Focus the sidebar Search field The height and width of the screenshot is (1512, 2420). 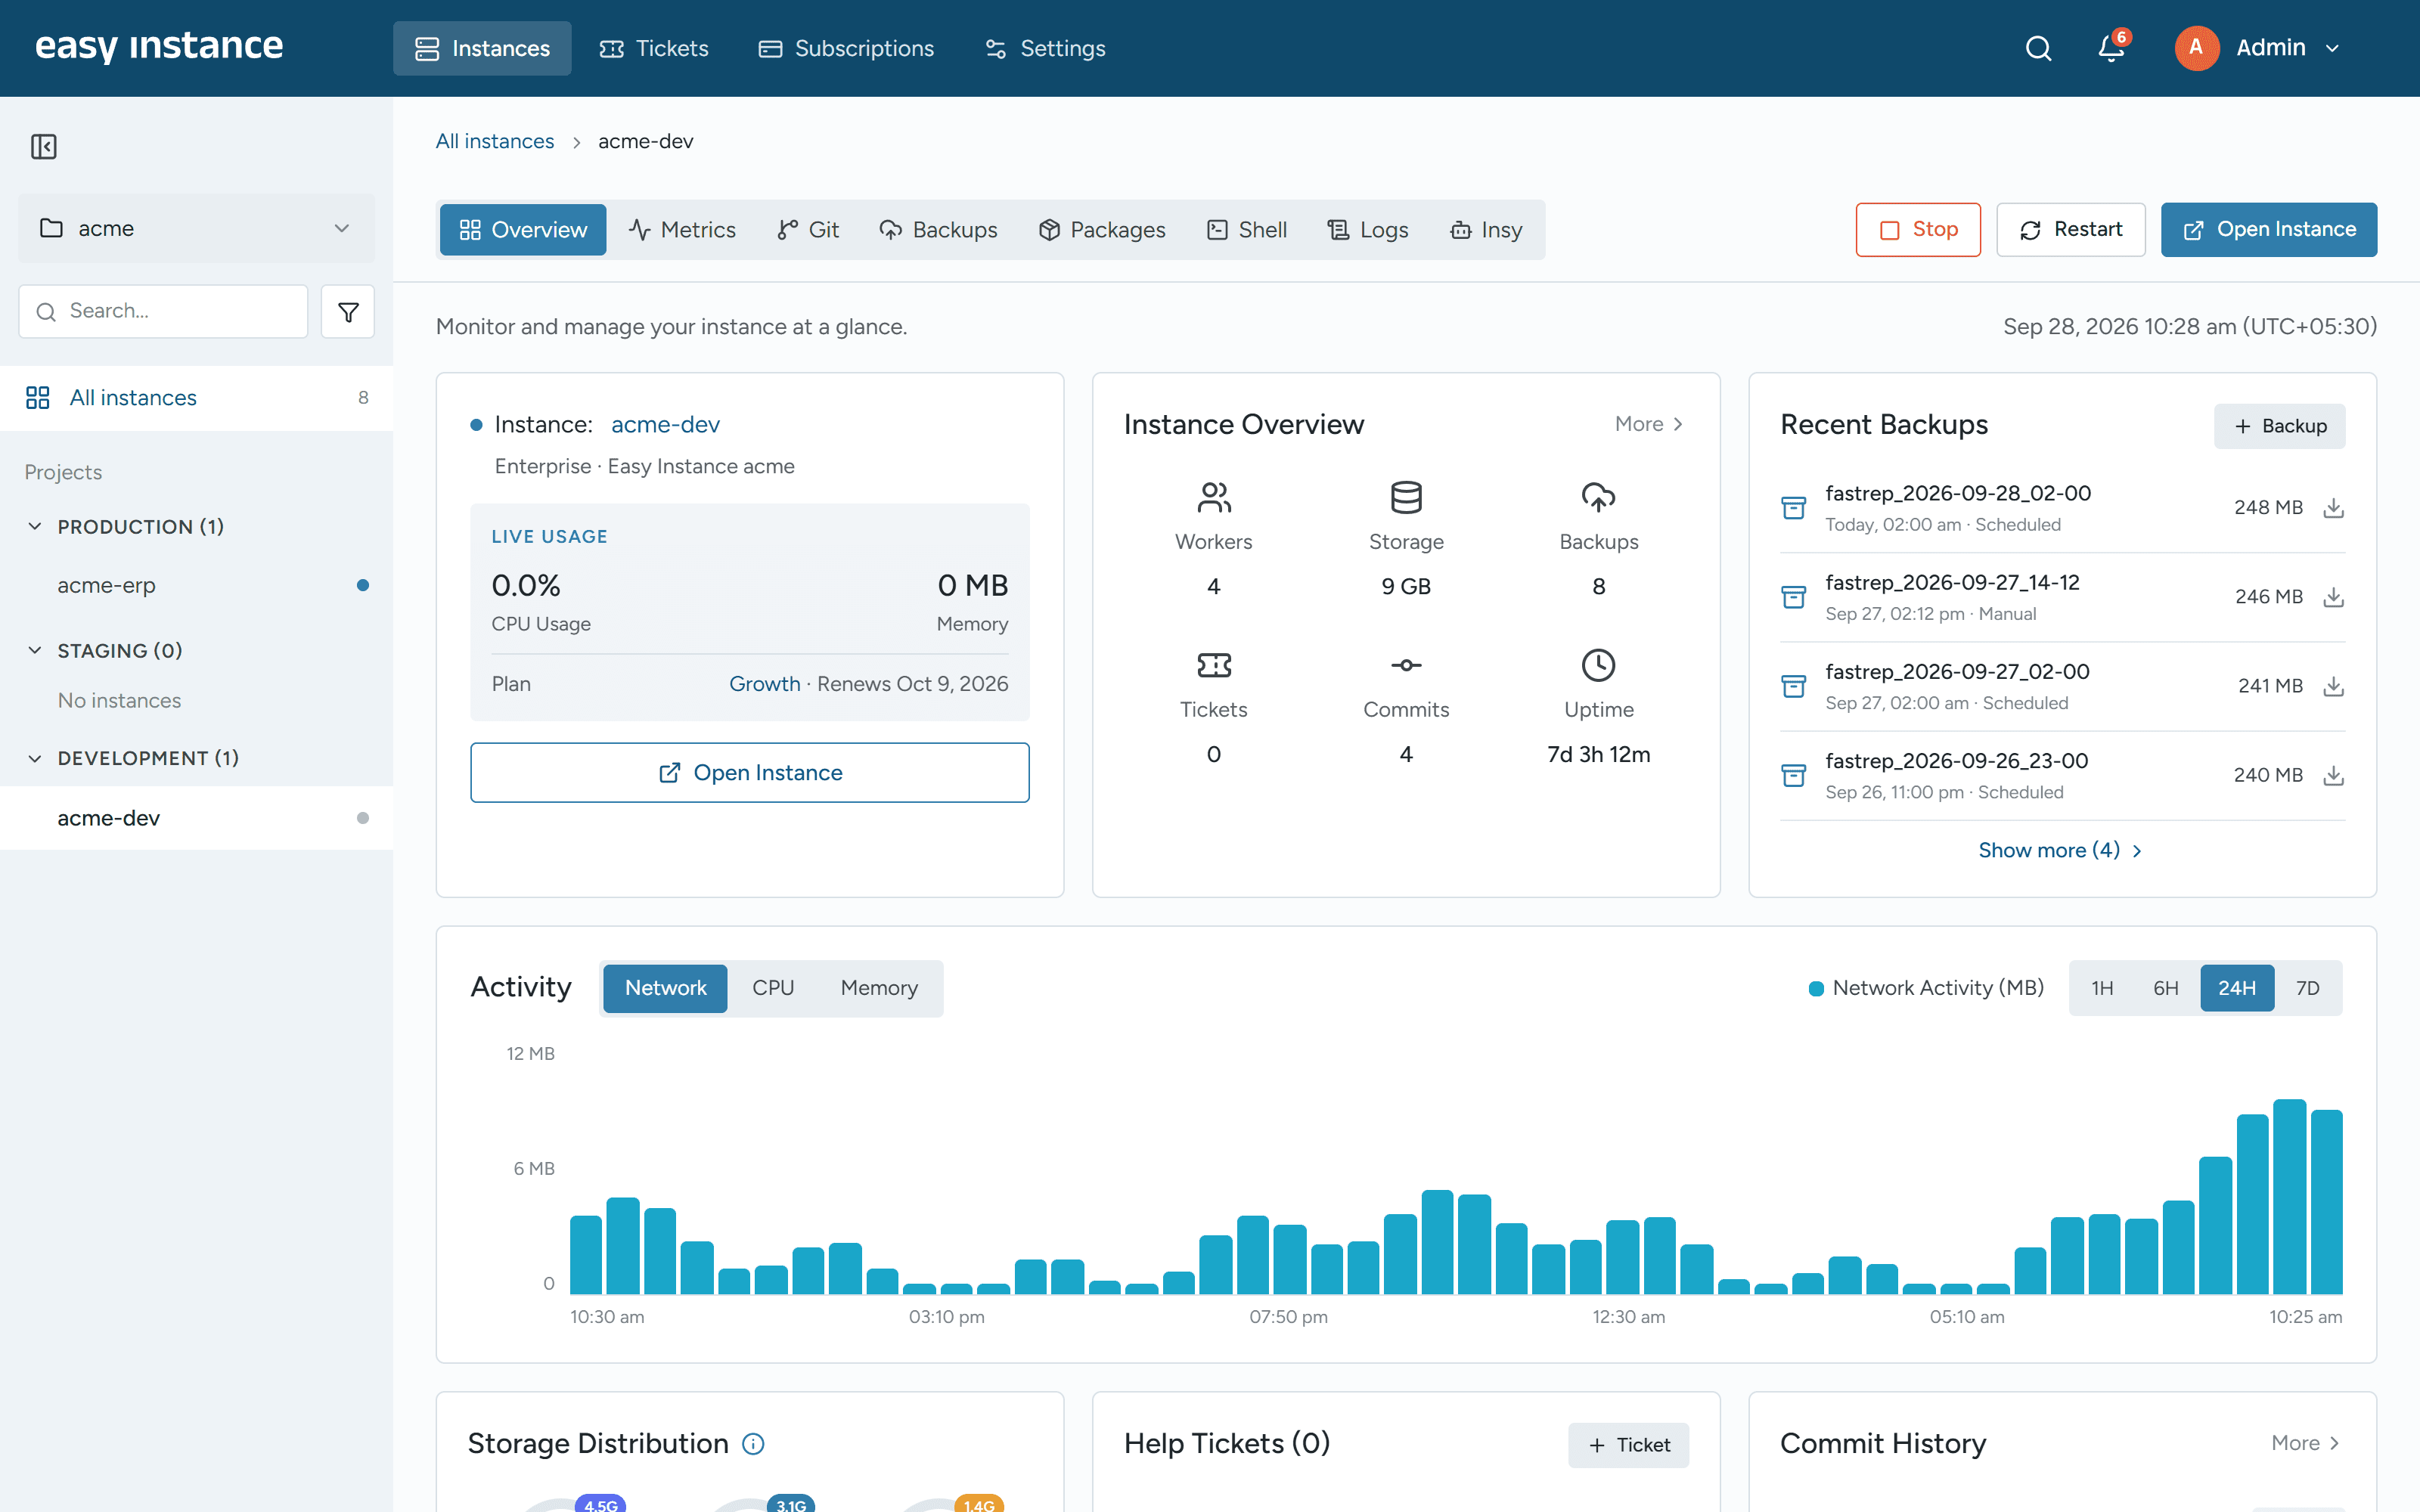(163, 311)
